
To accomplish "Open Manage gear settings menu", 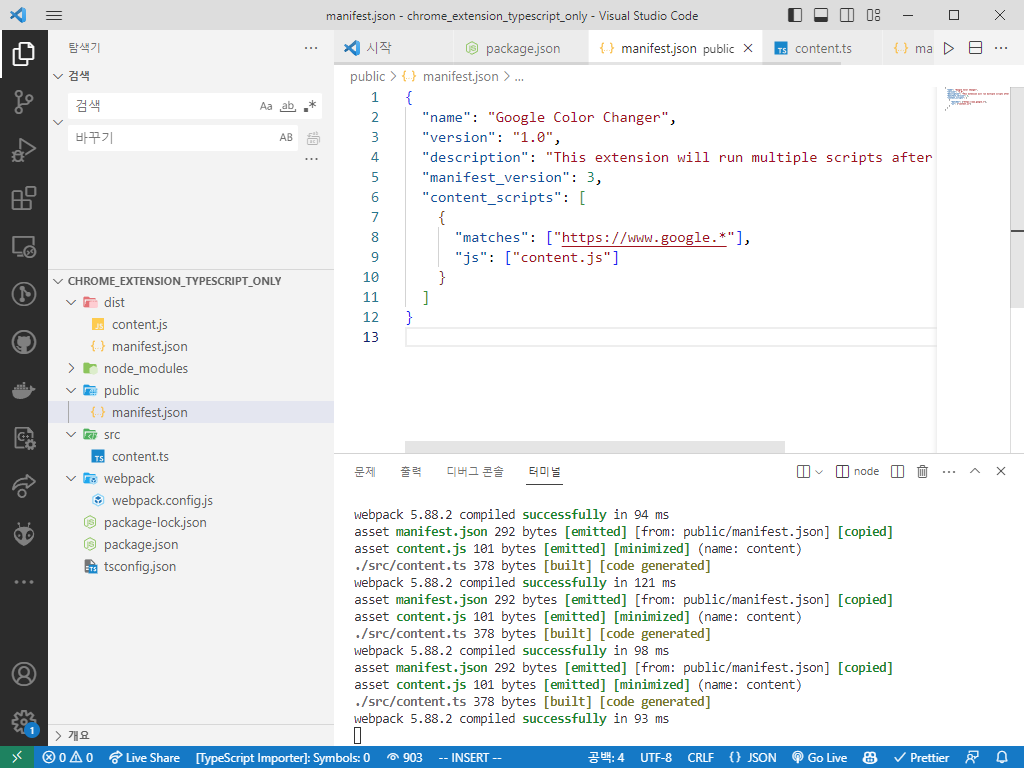I will 24,722.
